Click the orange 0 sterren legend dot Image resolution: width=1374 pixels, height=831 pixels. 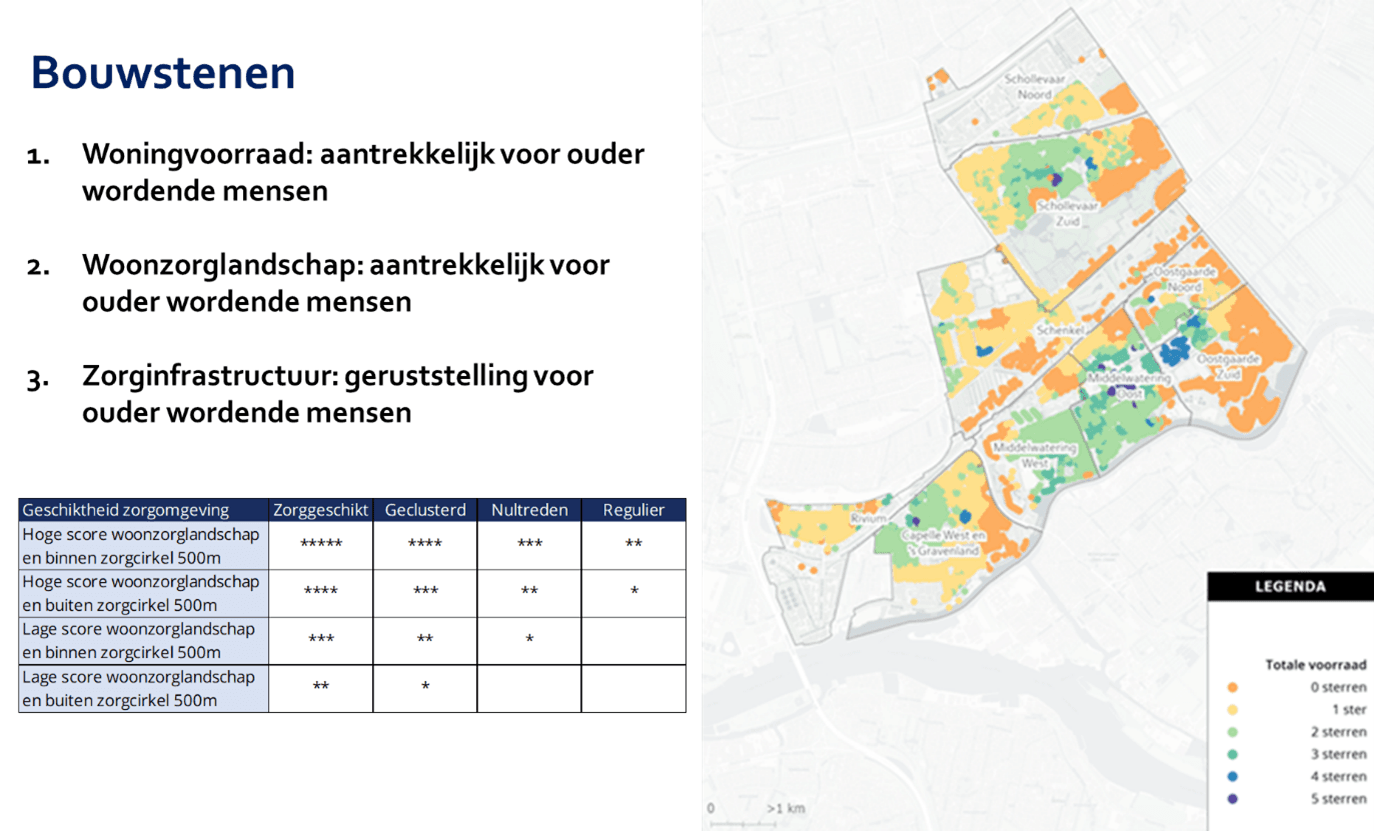point(1232,687)
